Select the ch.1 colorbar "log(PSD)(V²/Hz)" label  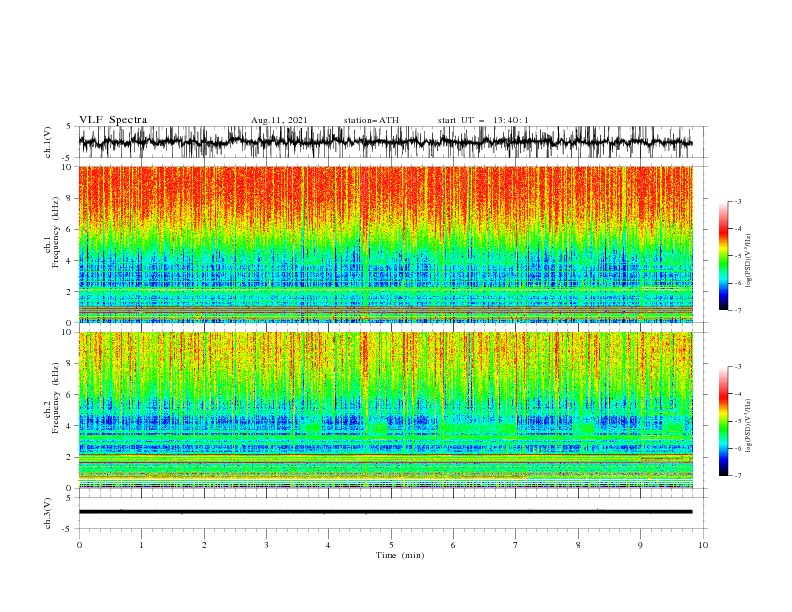tap(748, 261)
